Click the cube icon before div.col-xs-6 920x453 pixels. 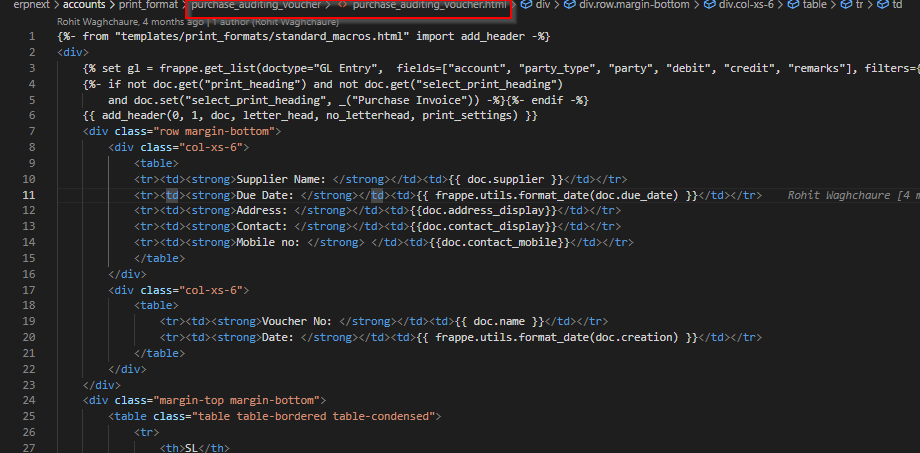coord(710,5)
